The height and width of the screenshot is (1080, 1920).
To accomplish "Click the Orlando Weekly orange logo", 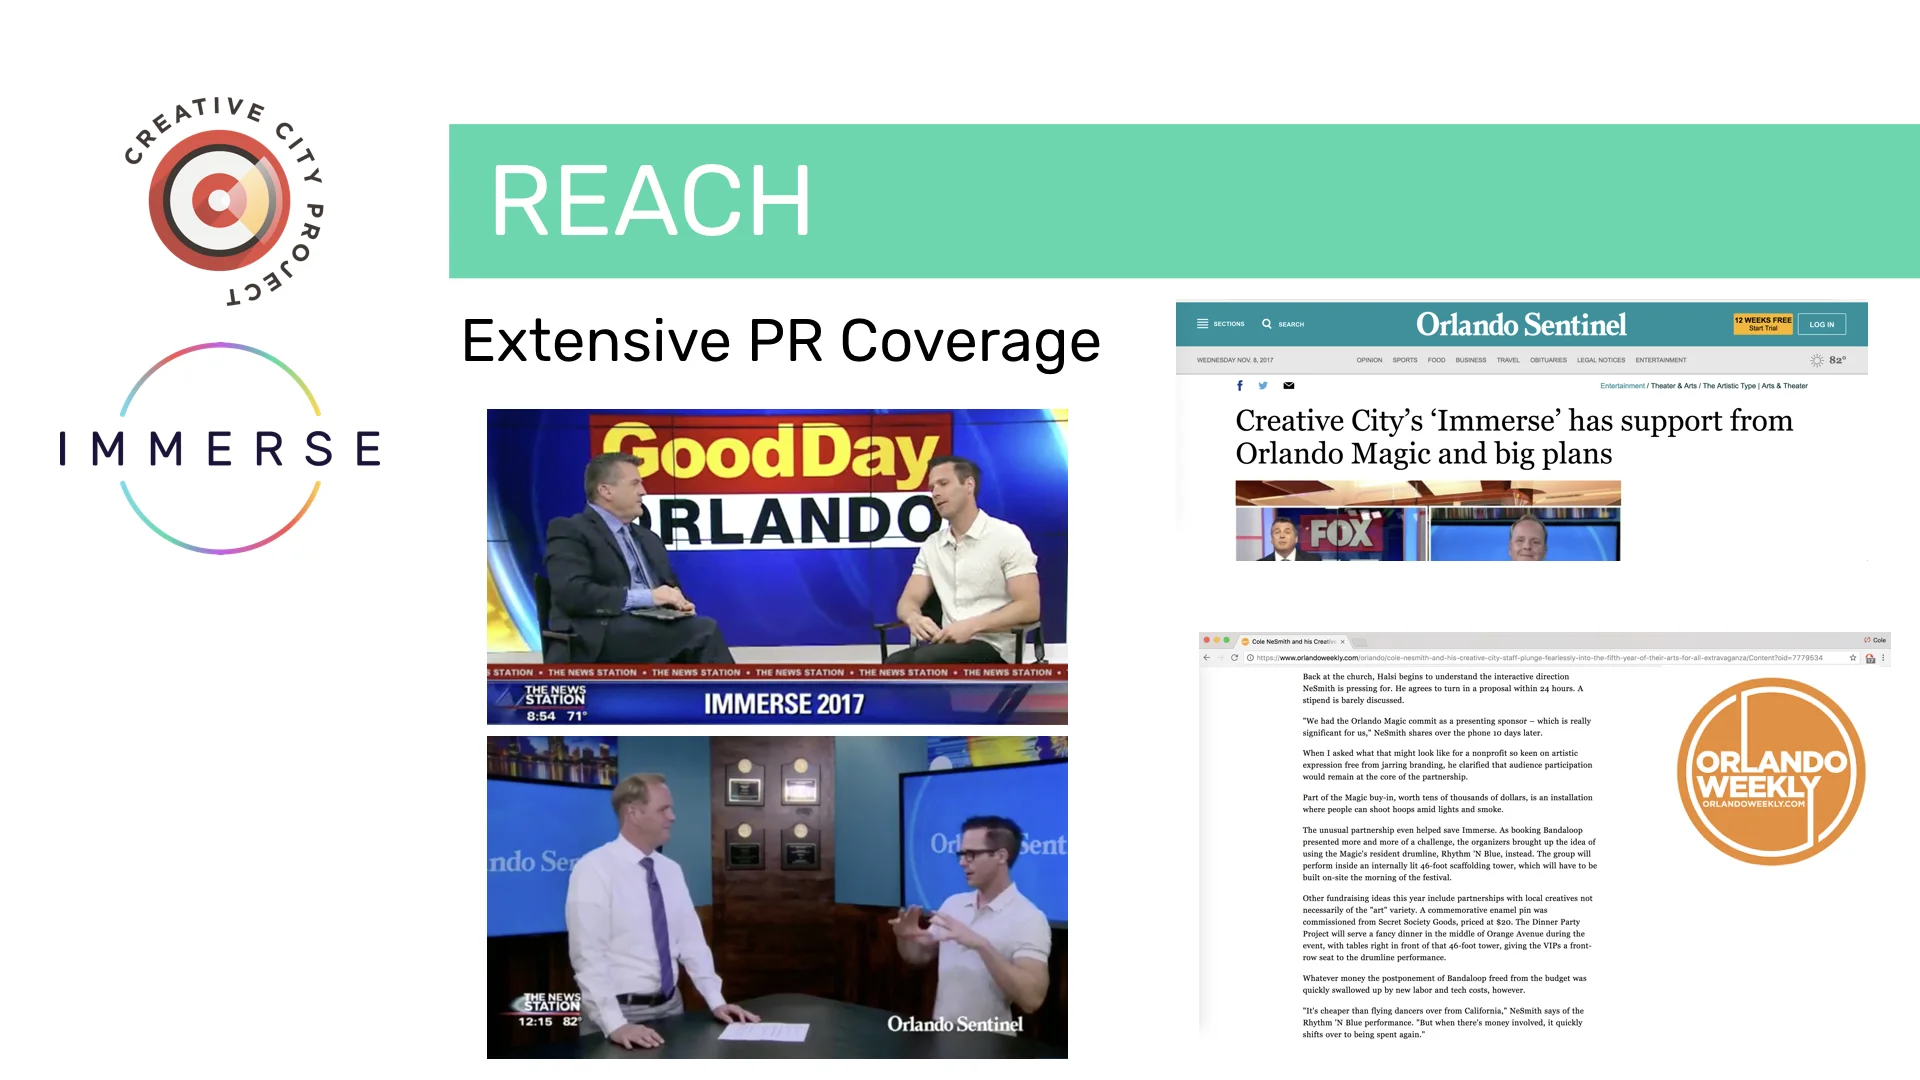I will [1771, 771].
